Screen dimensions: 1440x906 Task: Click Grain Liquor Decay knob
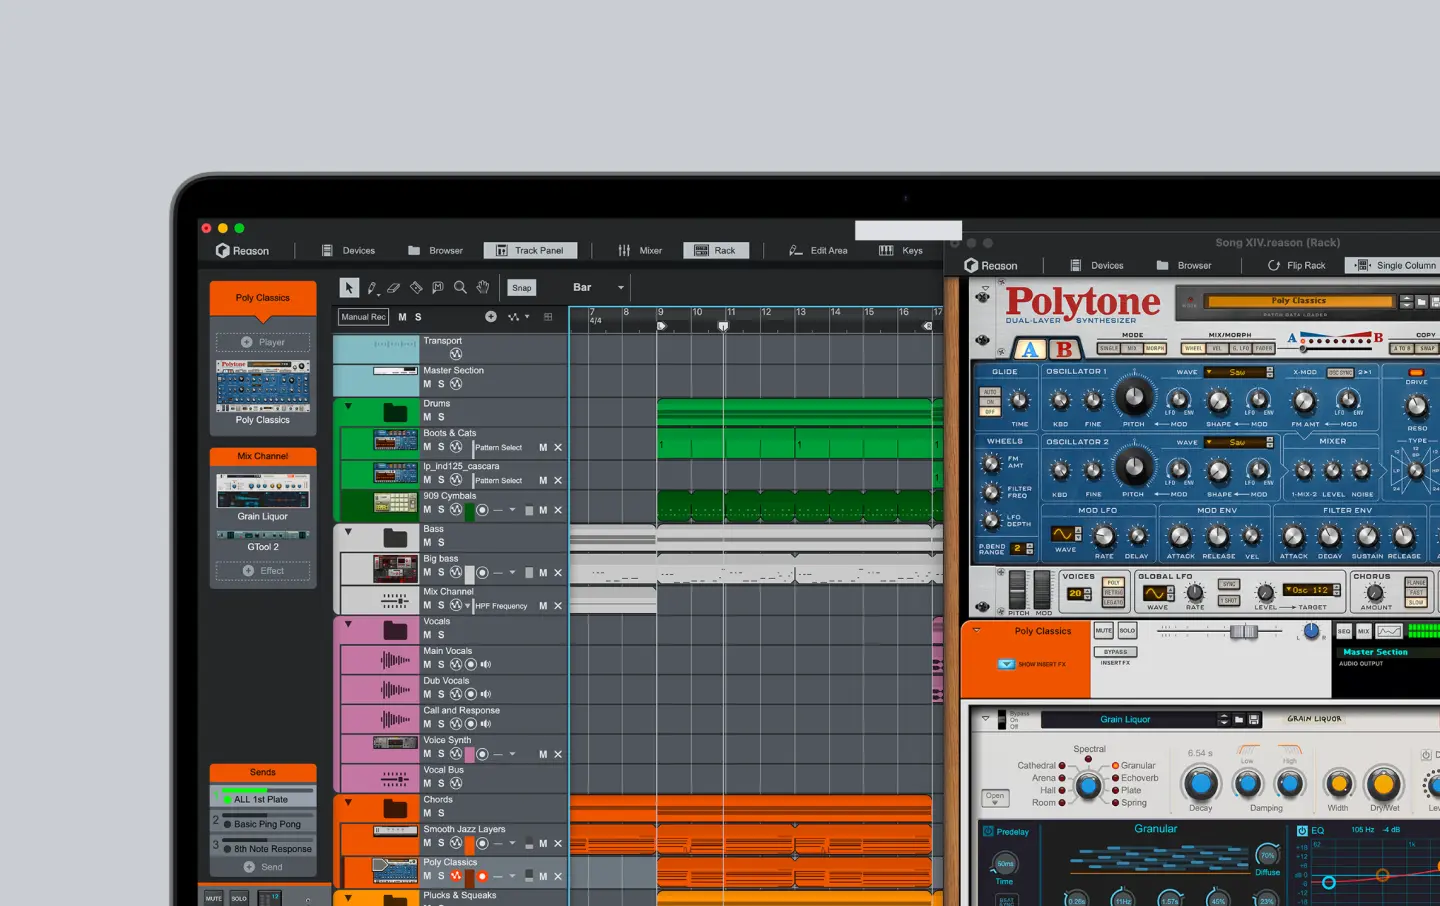point(1201,784)
